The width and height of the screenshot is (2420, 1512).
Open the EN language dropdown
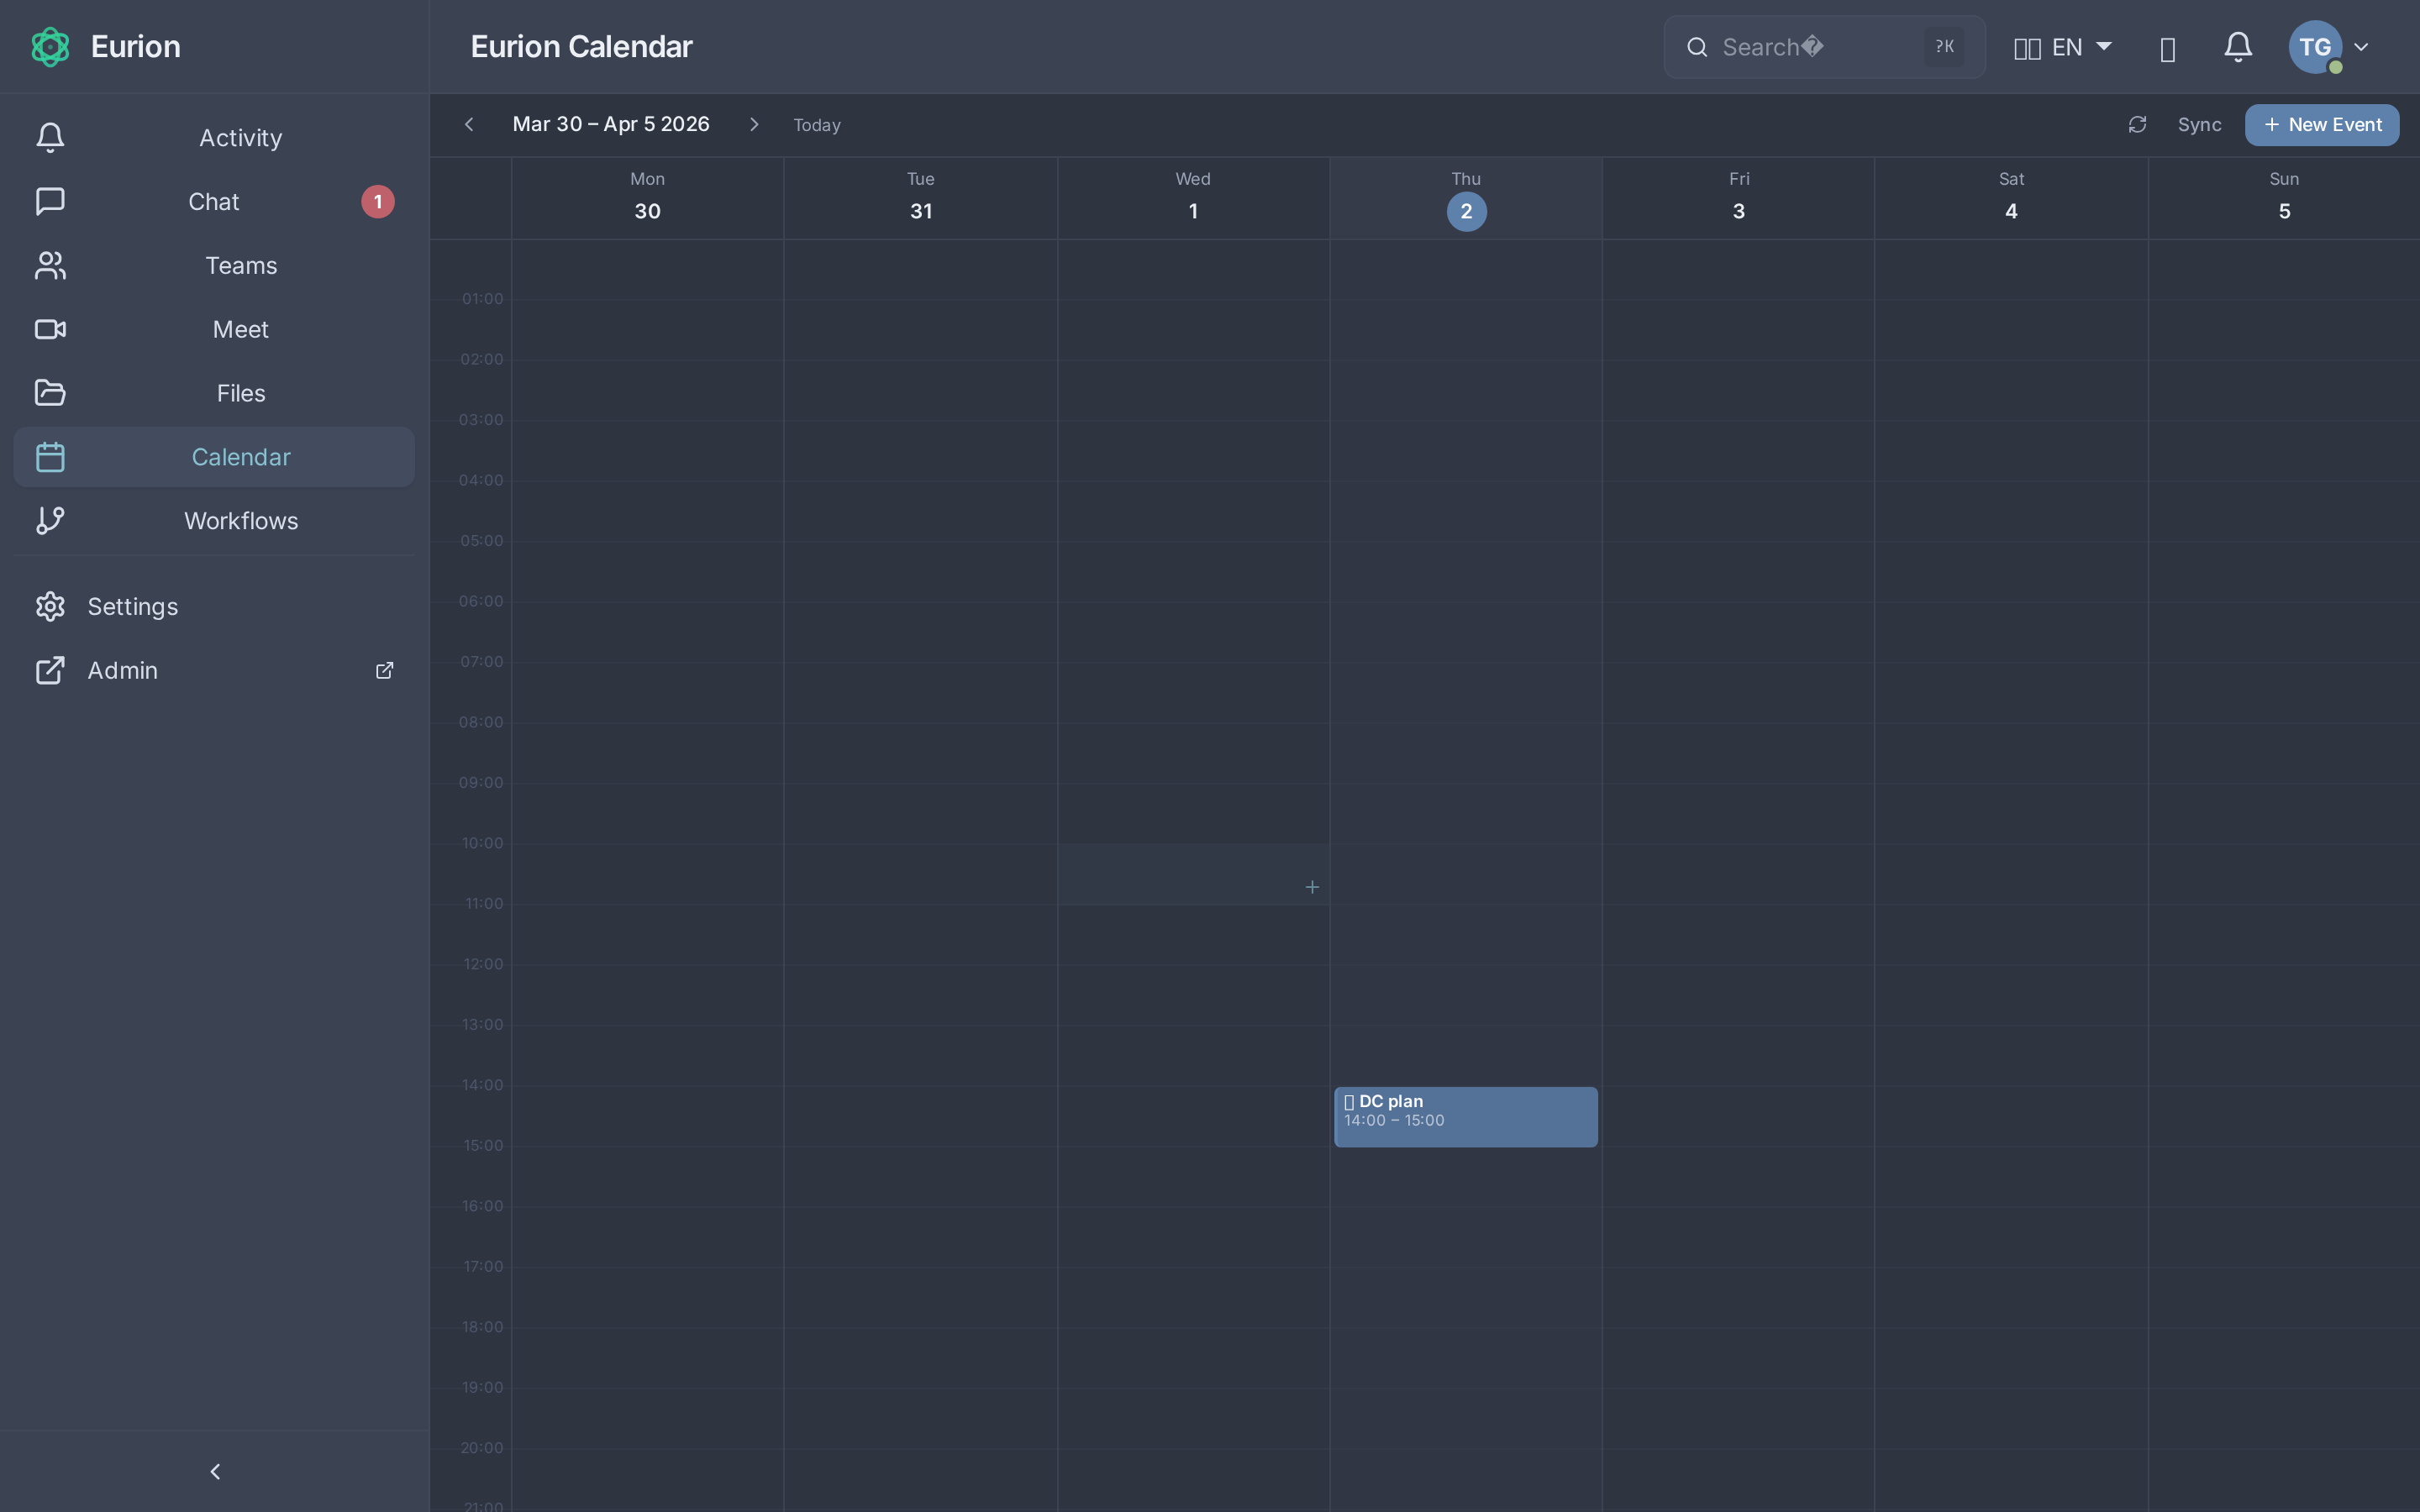point(2062,46)
